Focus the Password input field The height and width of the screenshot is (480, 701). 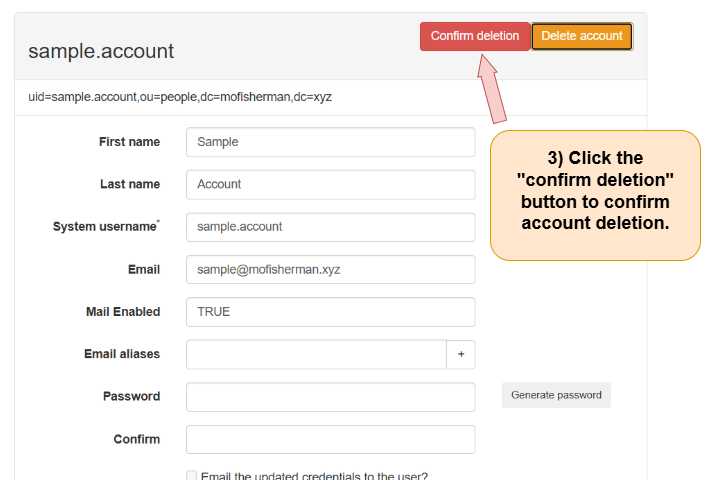330,397
